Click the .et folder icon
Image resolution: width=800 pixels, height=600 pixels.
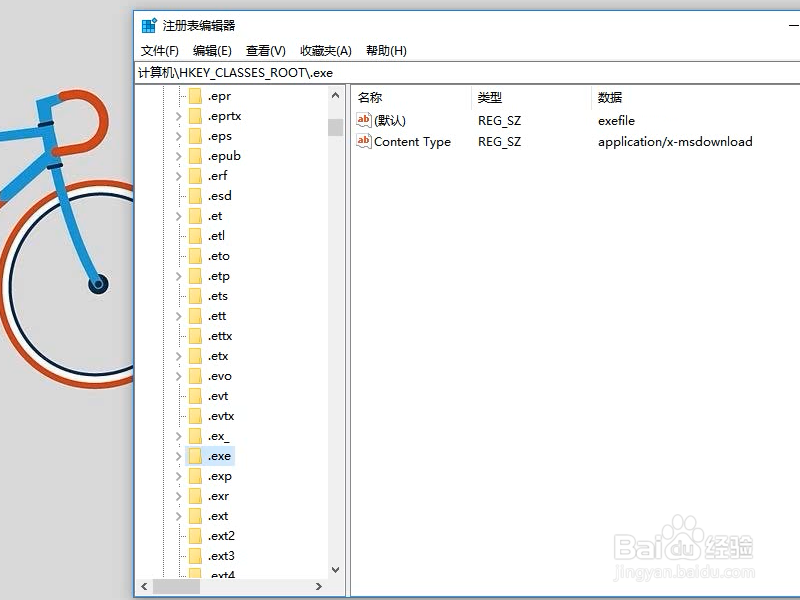pyautogui.click(x=195, y=216)
